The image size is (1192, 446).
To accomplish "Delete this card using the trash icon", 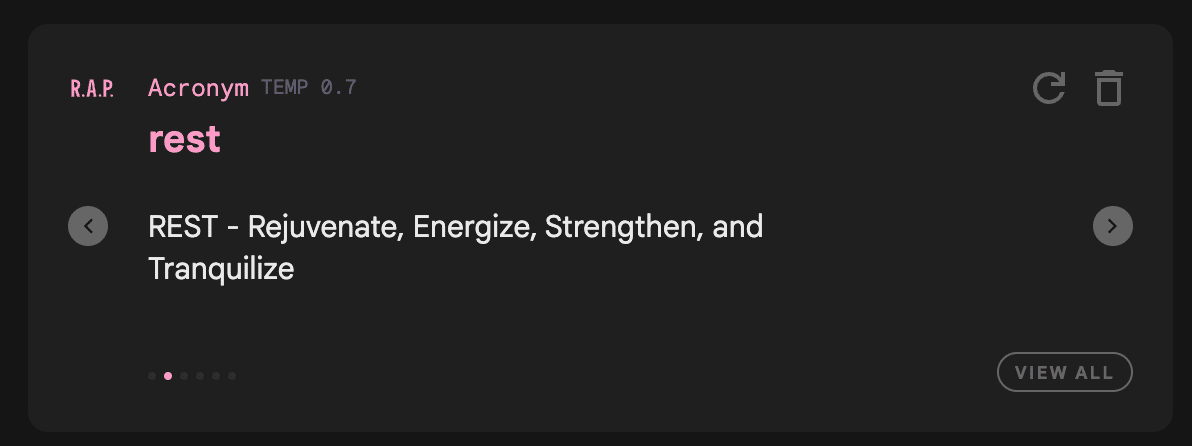I will click(1109, 88).
